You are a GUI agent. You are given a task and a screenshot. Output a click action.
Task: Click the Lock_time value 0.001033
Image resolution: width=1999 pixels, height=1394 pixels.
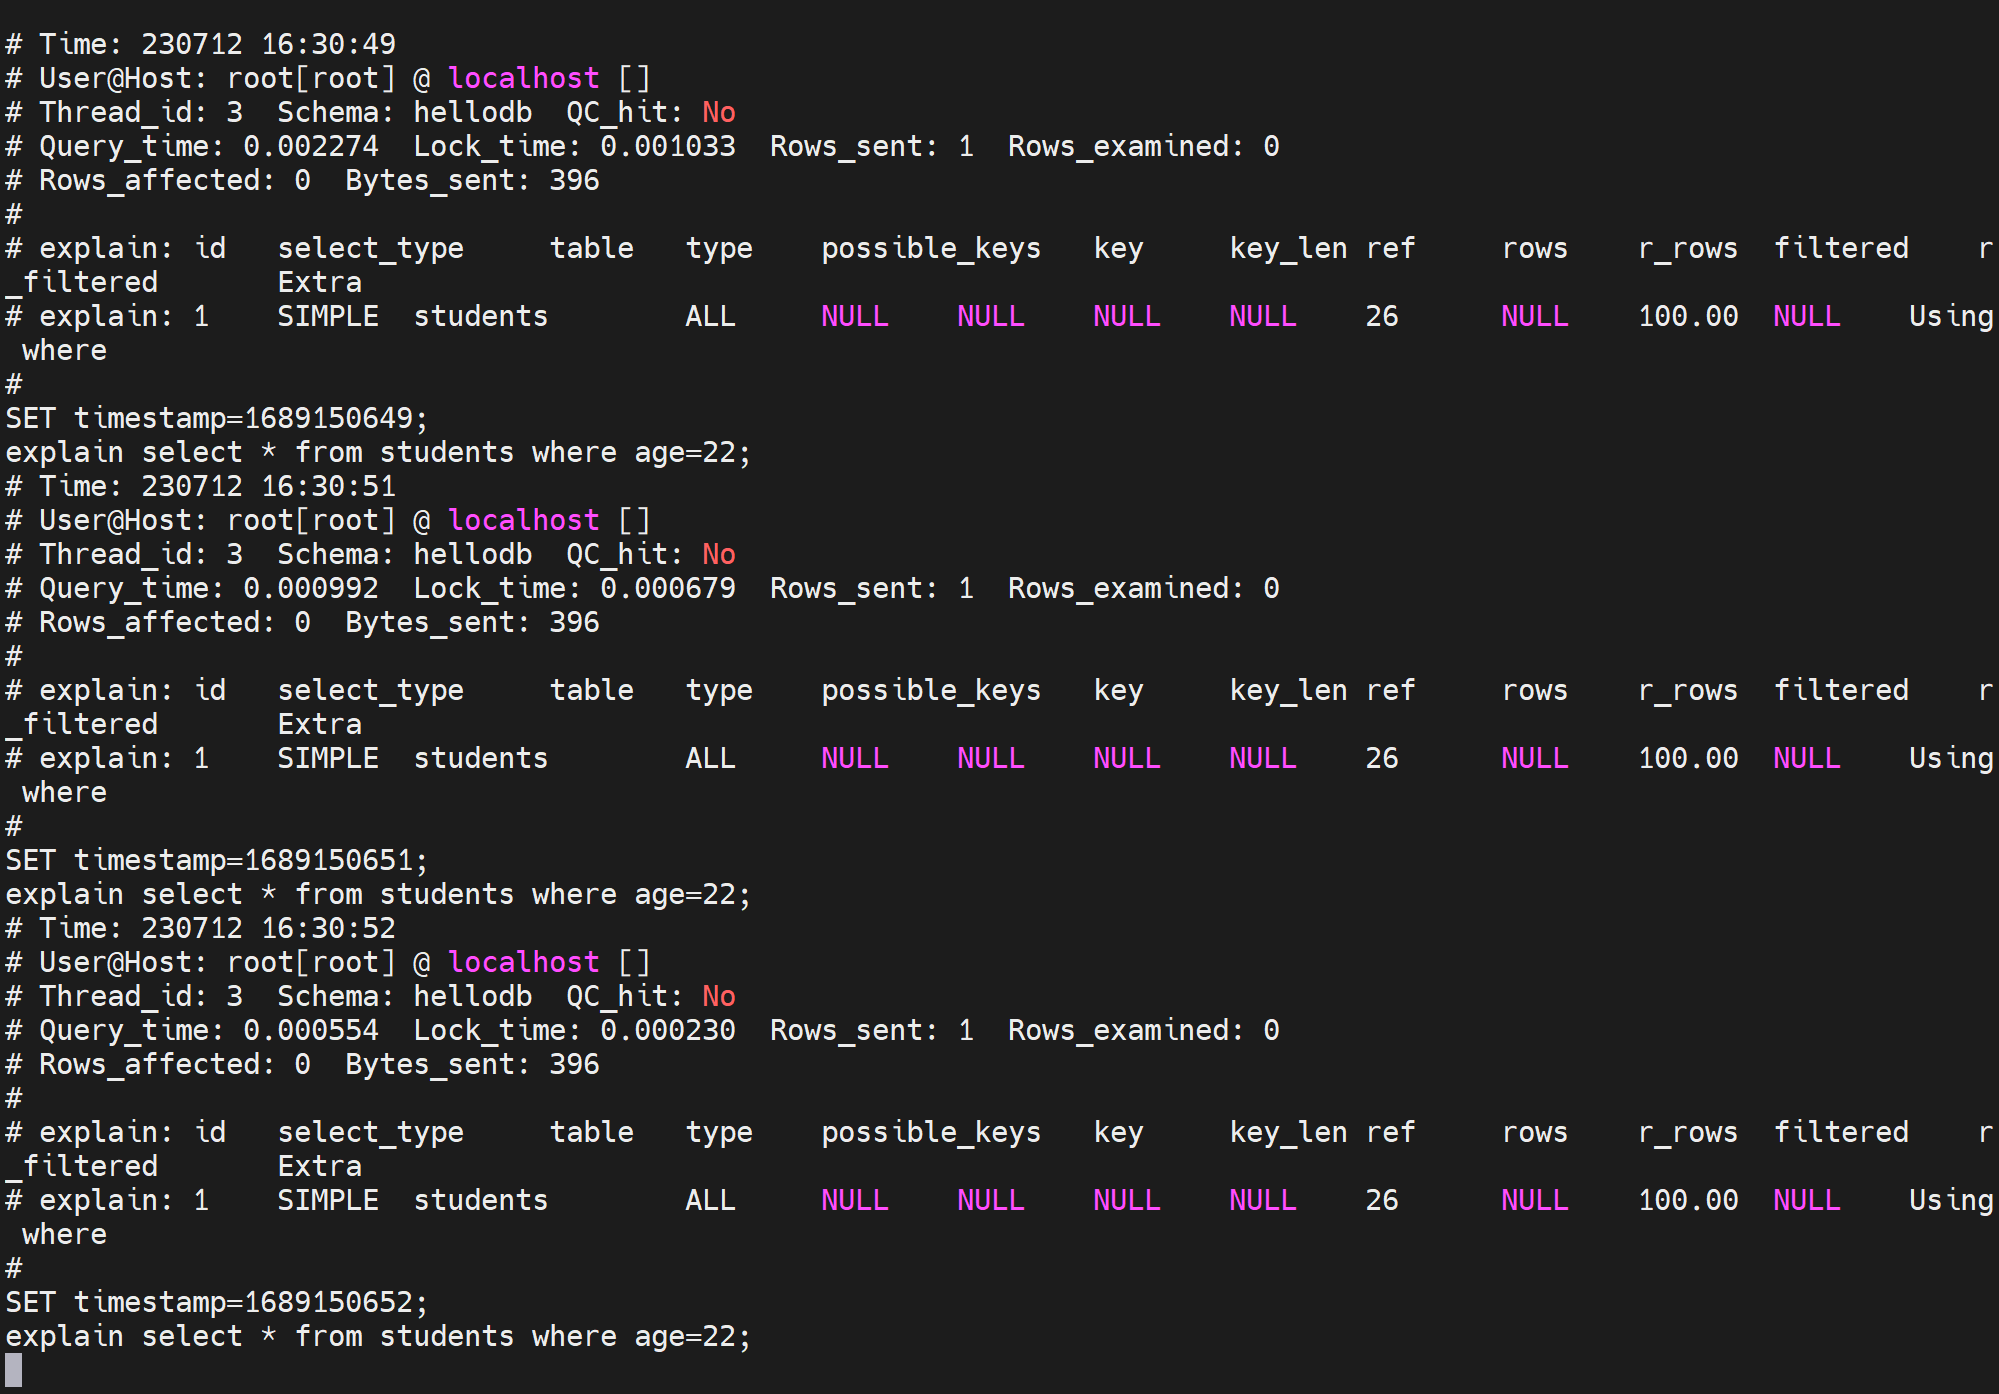tap(668, 146)
